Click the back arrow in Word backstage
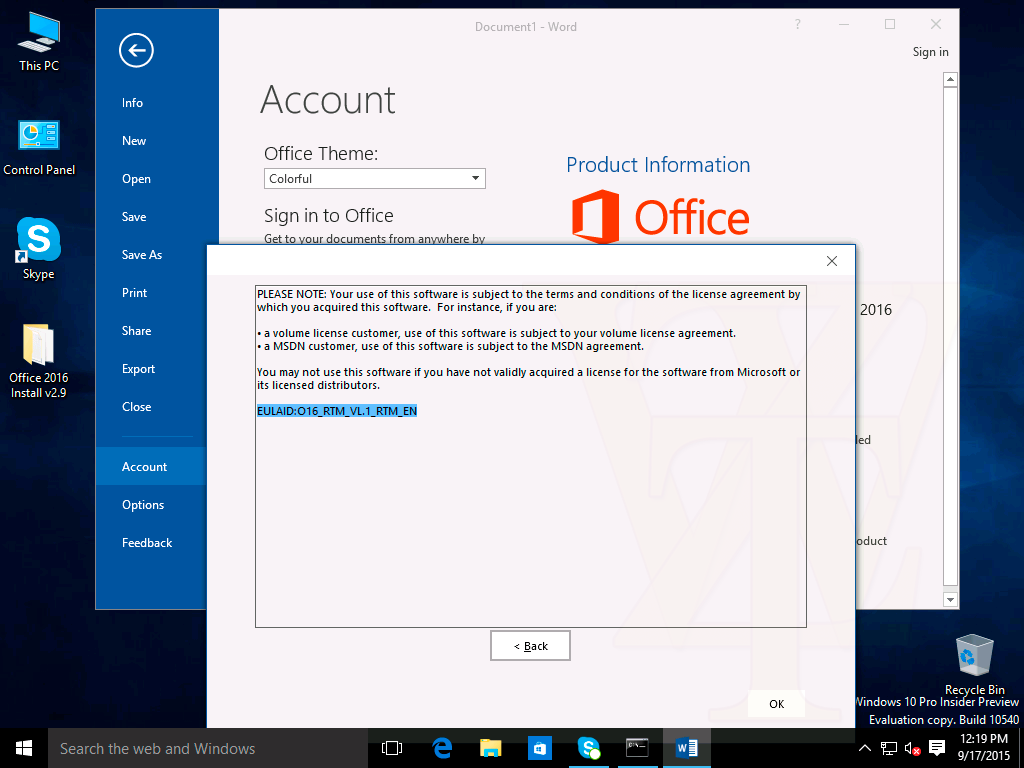 pyautogui.click(x=136, y=50)
